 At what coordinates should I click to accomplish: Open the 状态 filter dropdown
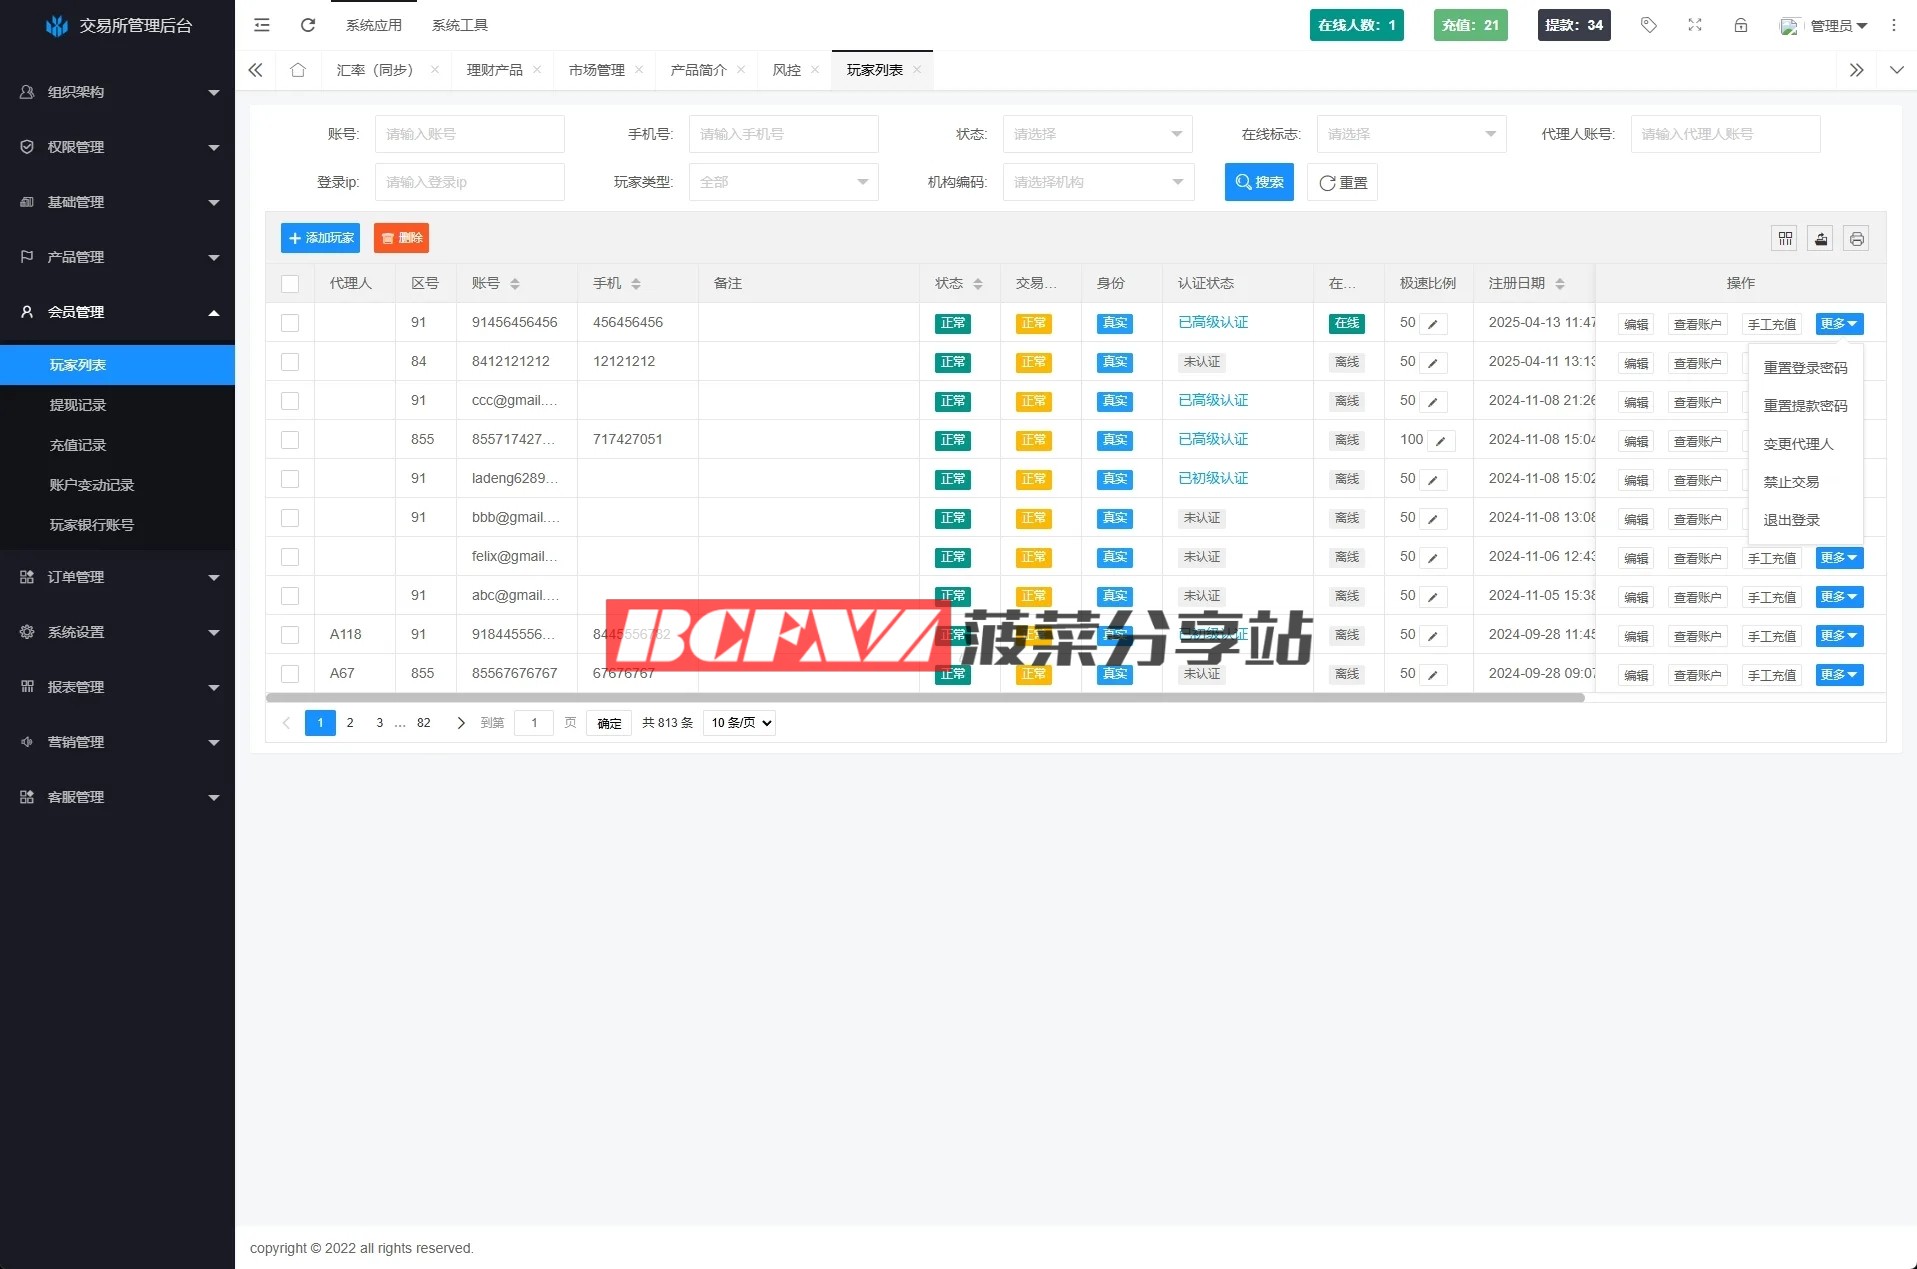coord(1097,134)
